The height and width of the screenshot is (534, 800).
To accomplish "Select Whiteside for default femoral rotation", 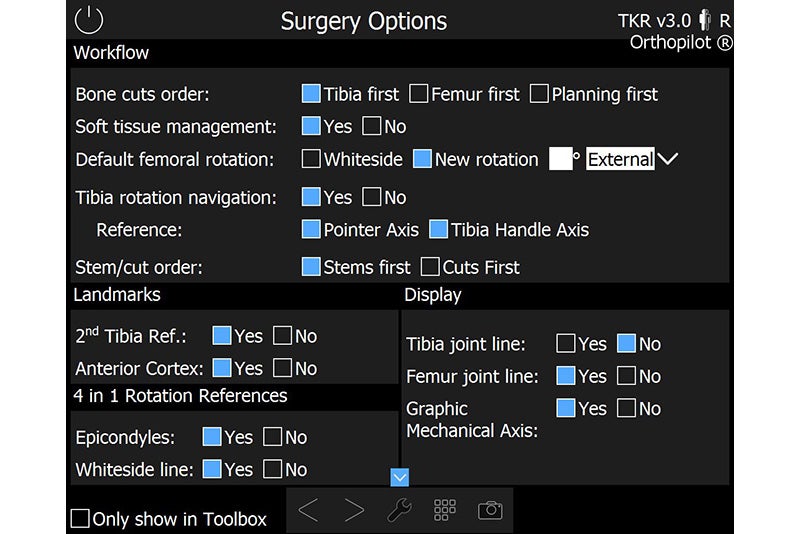I will tap(311, 159).
